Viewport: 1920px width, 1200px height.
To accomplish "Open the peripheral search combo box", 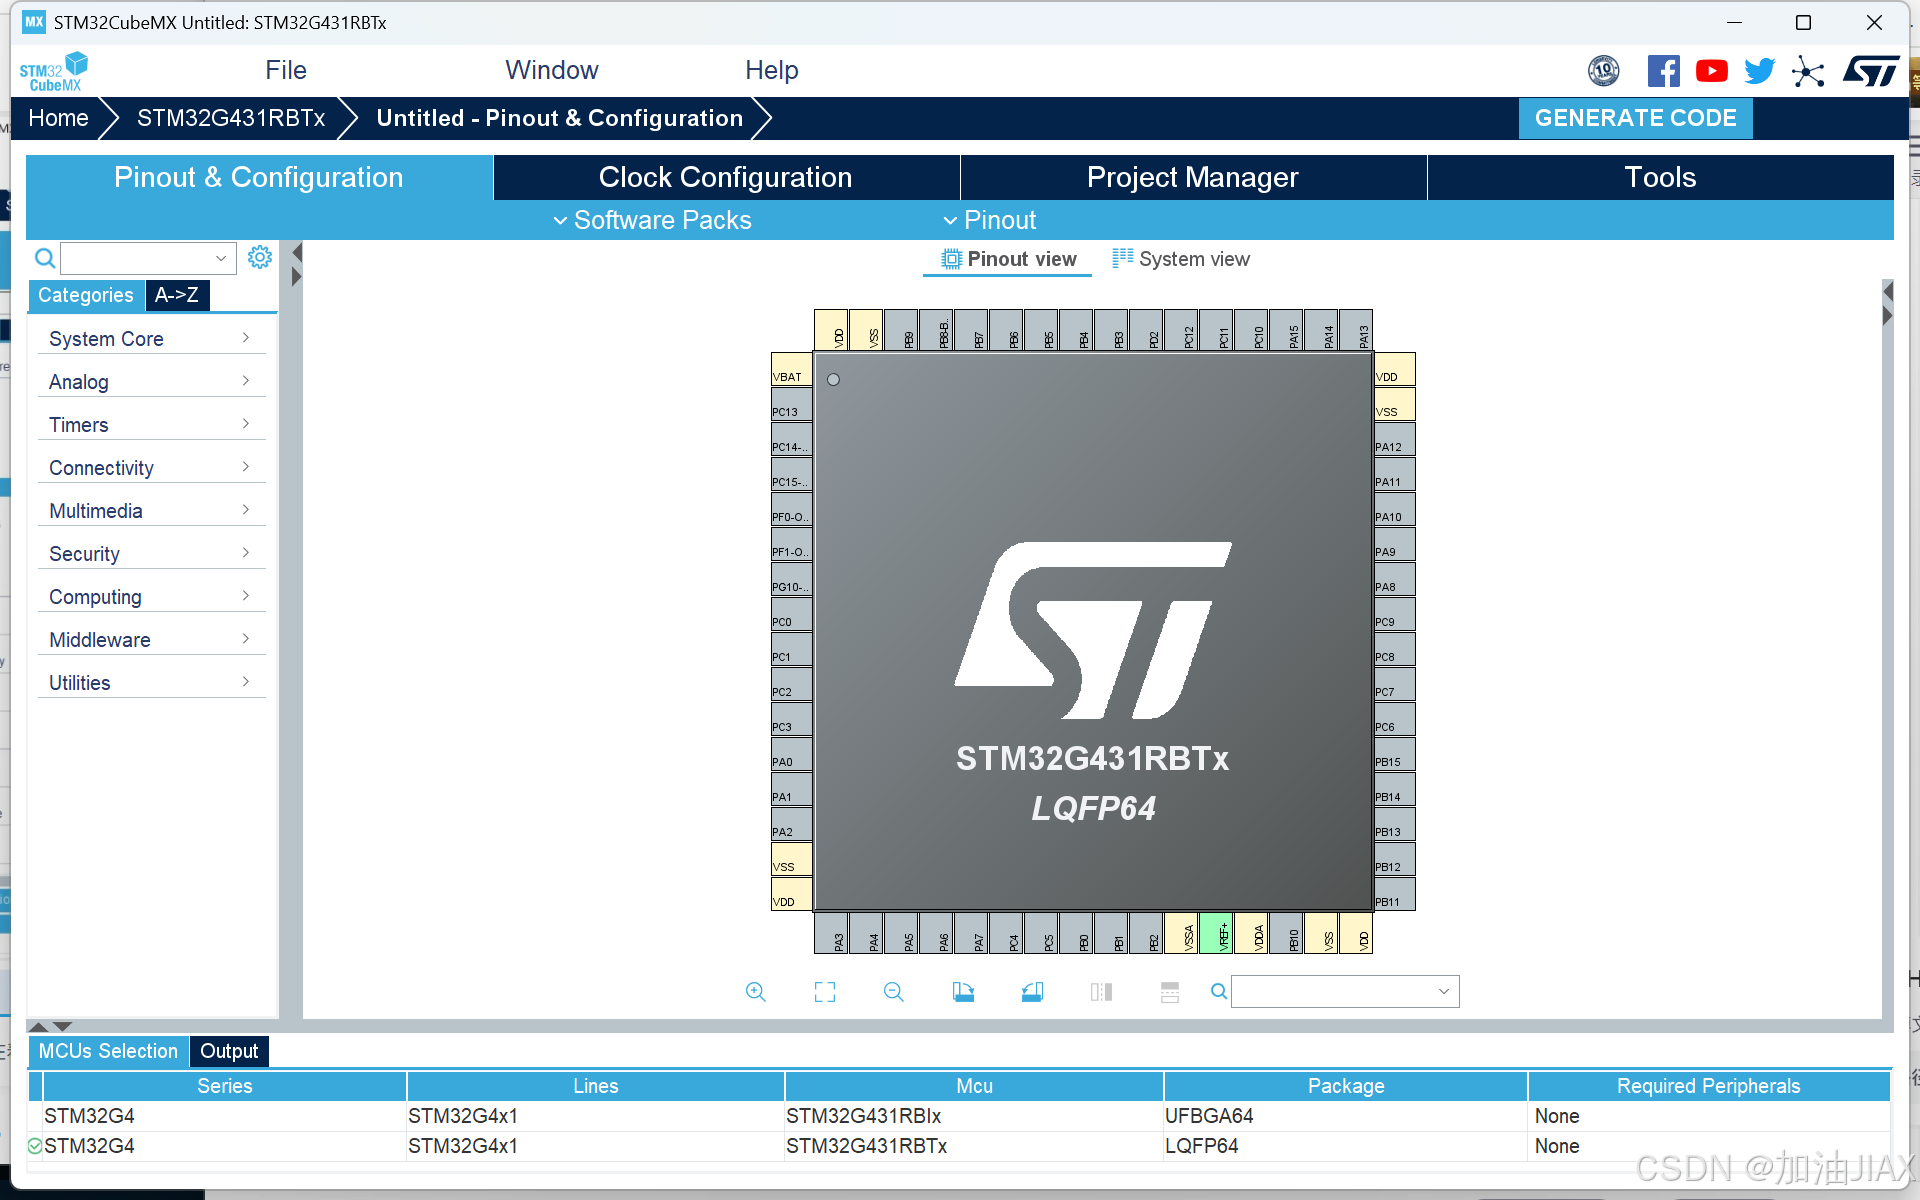I will point(148,258).
